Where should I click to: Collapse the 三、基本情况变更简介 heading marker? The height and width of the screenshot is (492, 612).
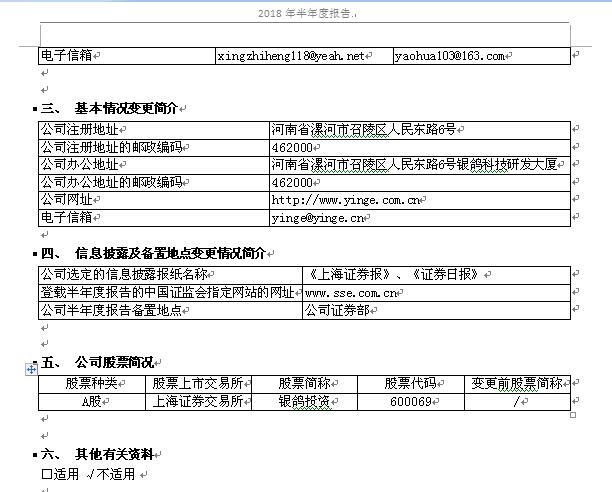[x=36, y=109]
